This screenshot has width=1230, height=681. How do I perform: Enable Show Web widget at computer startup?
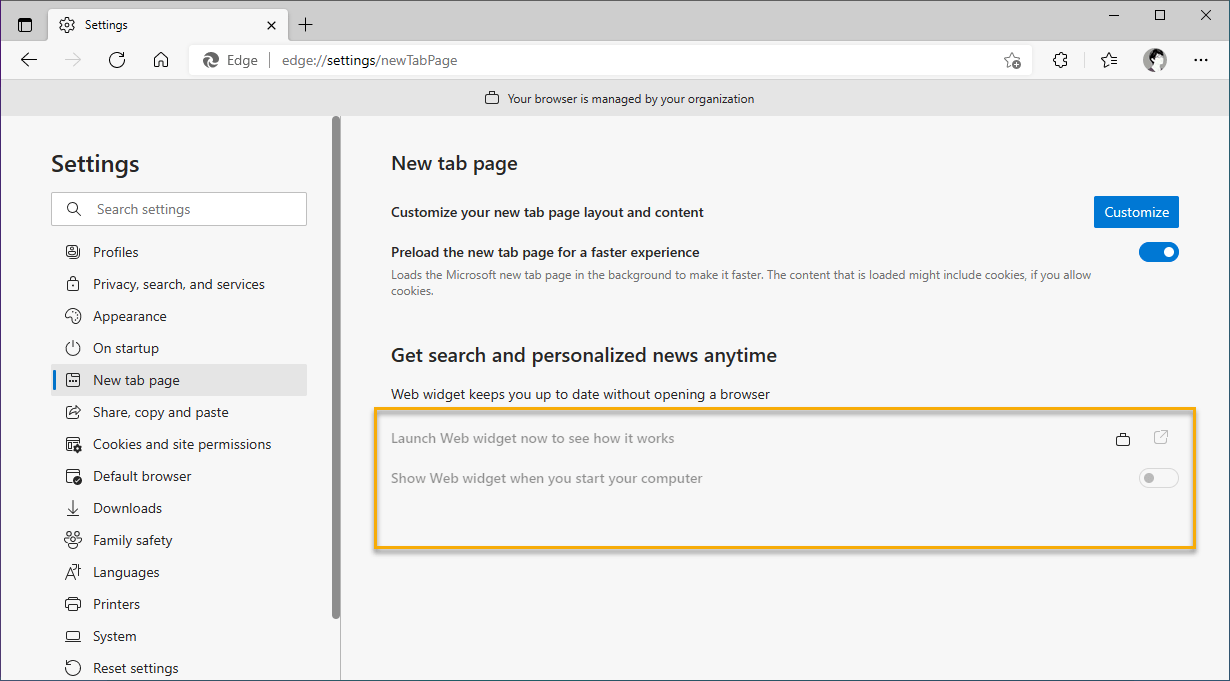point(1158,478)
